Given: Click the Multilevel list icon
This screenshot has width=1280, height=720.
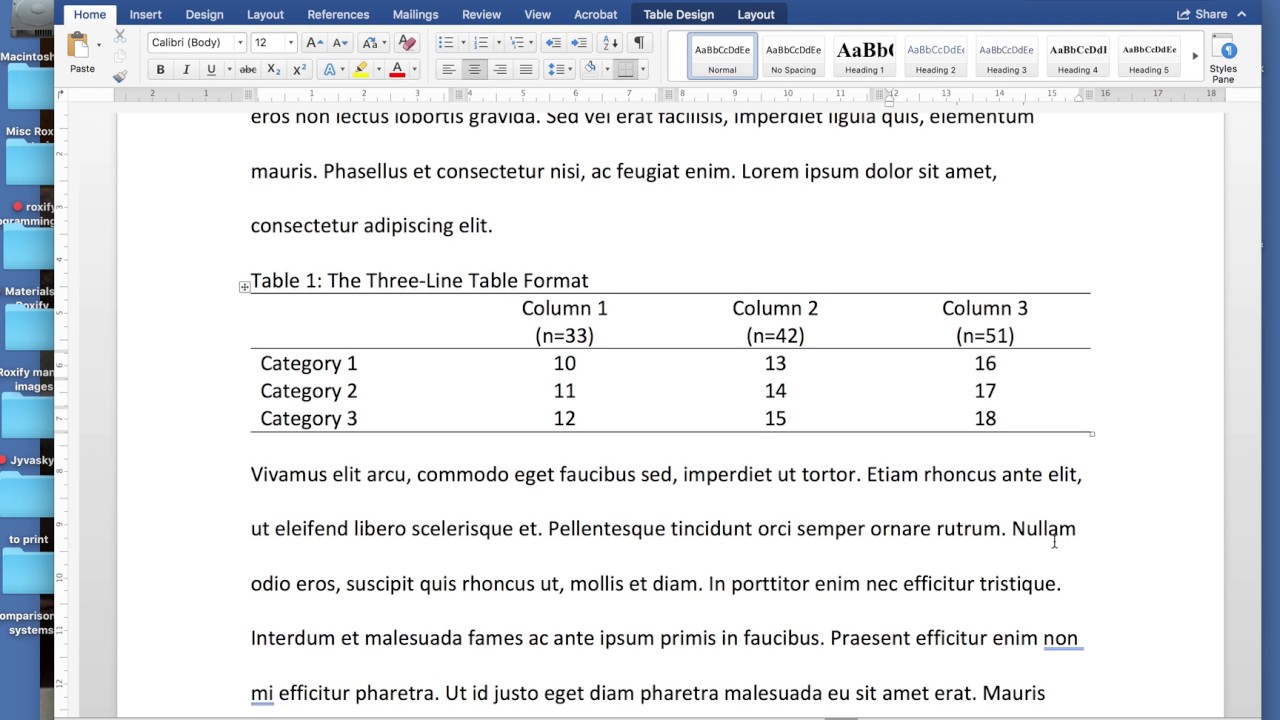Looking at the screenshot, I should point(517,43).
